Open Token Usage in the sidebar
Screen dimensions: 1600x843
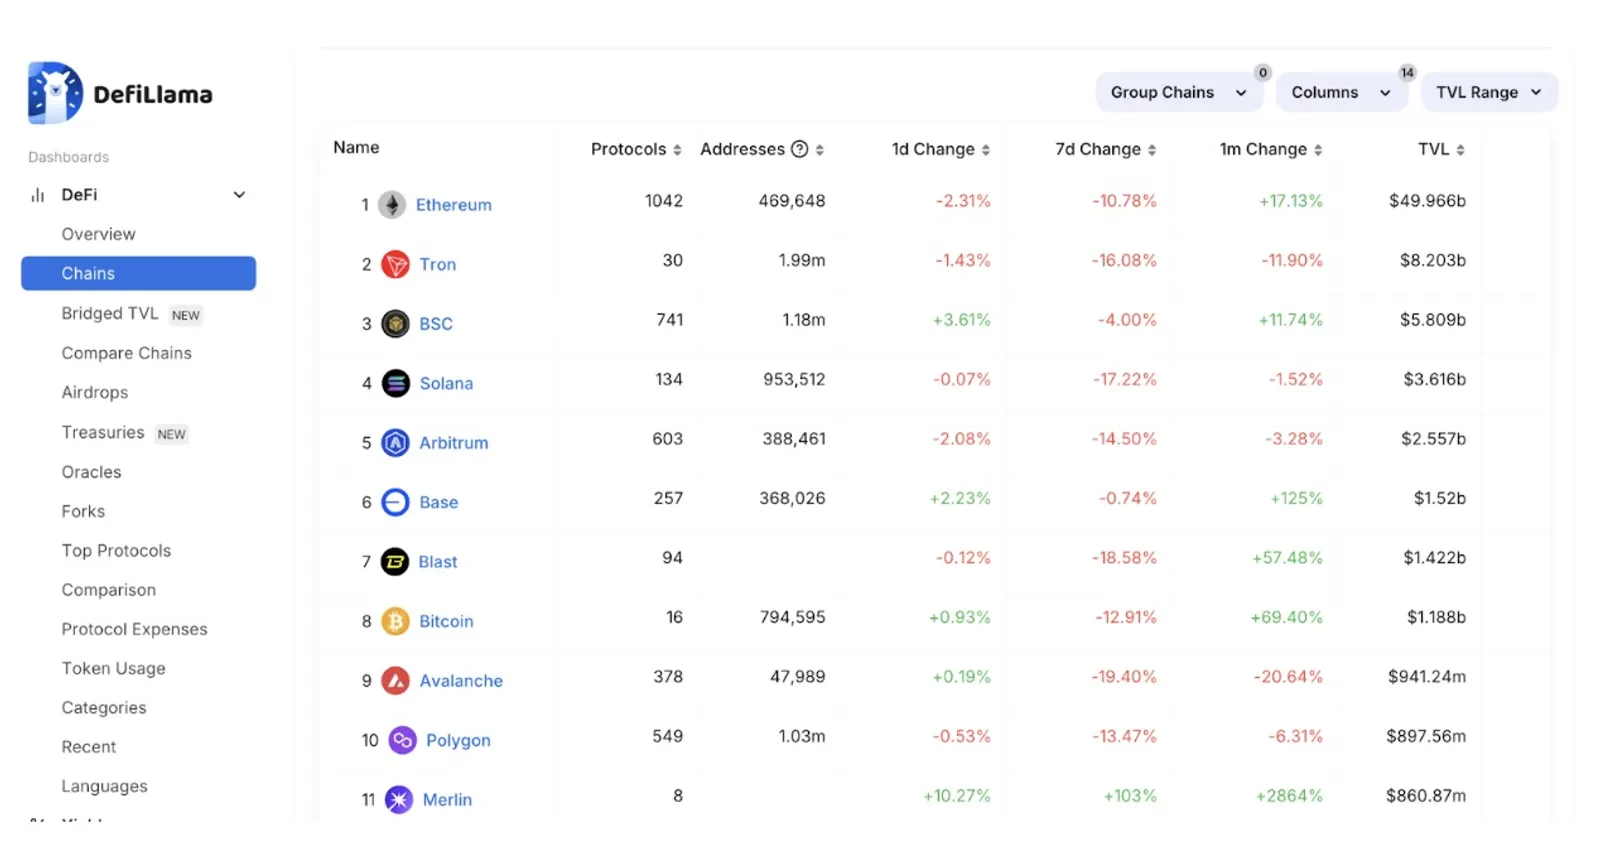pyautogui.click(x=113, y=668)
